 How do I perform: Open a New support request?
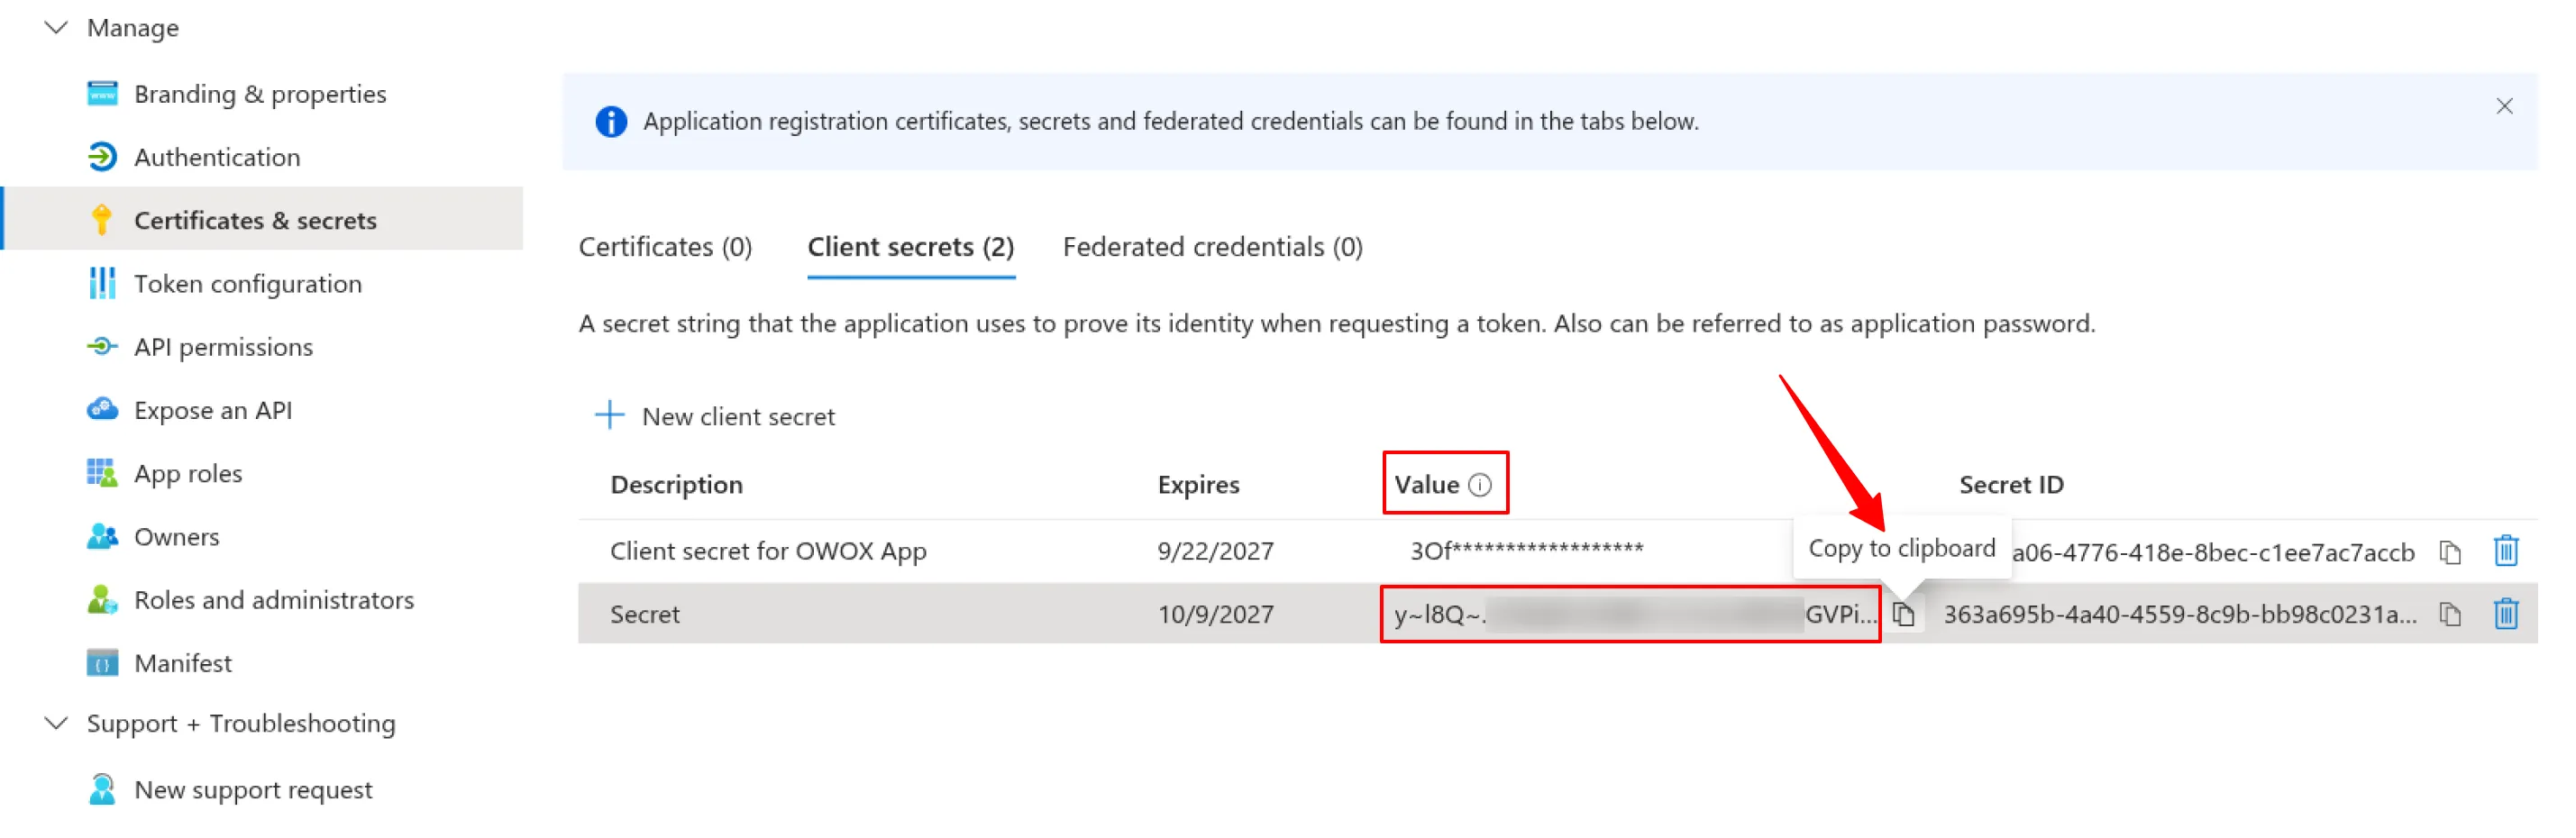(253, 789)
